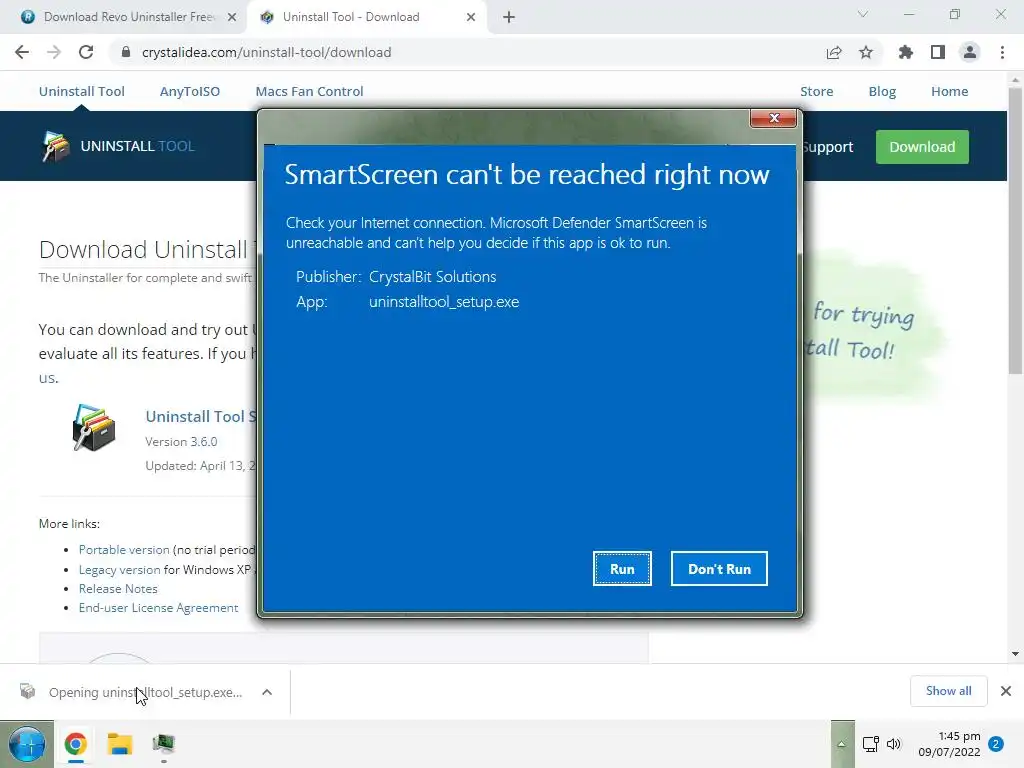
Task: Share this page using share icon
Action: tap(834, 52)
